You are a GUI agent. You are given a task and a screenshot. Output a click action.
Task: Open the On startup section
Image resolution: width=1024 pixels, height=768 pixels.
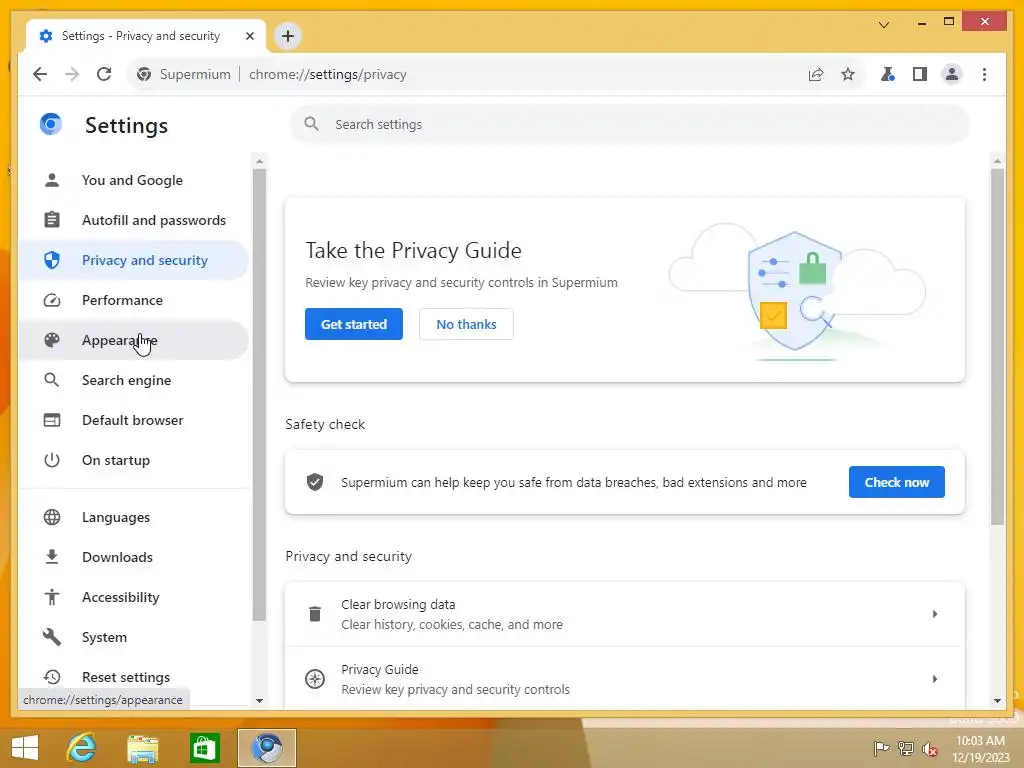point(133,460)
